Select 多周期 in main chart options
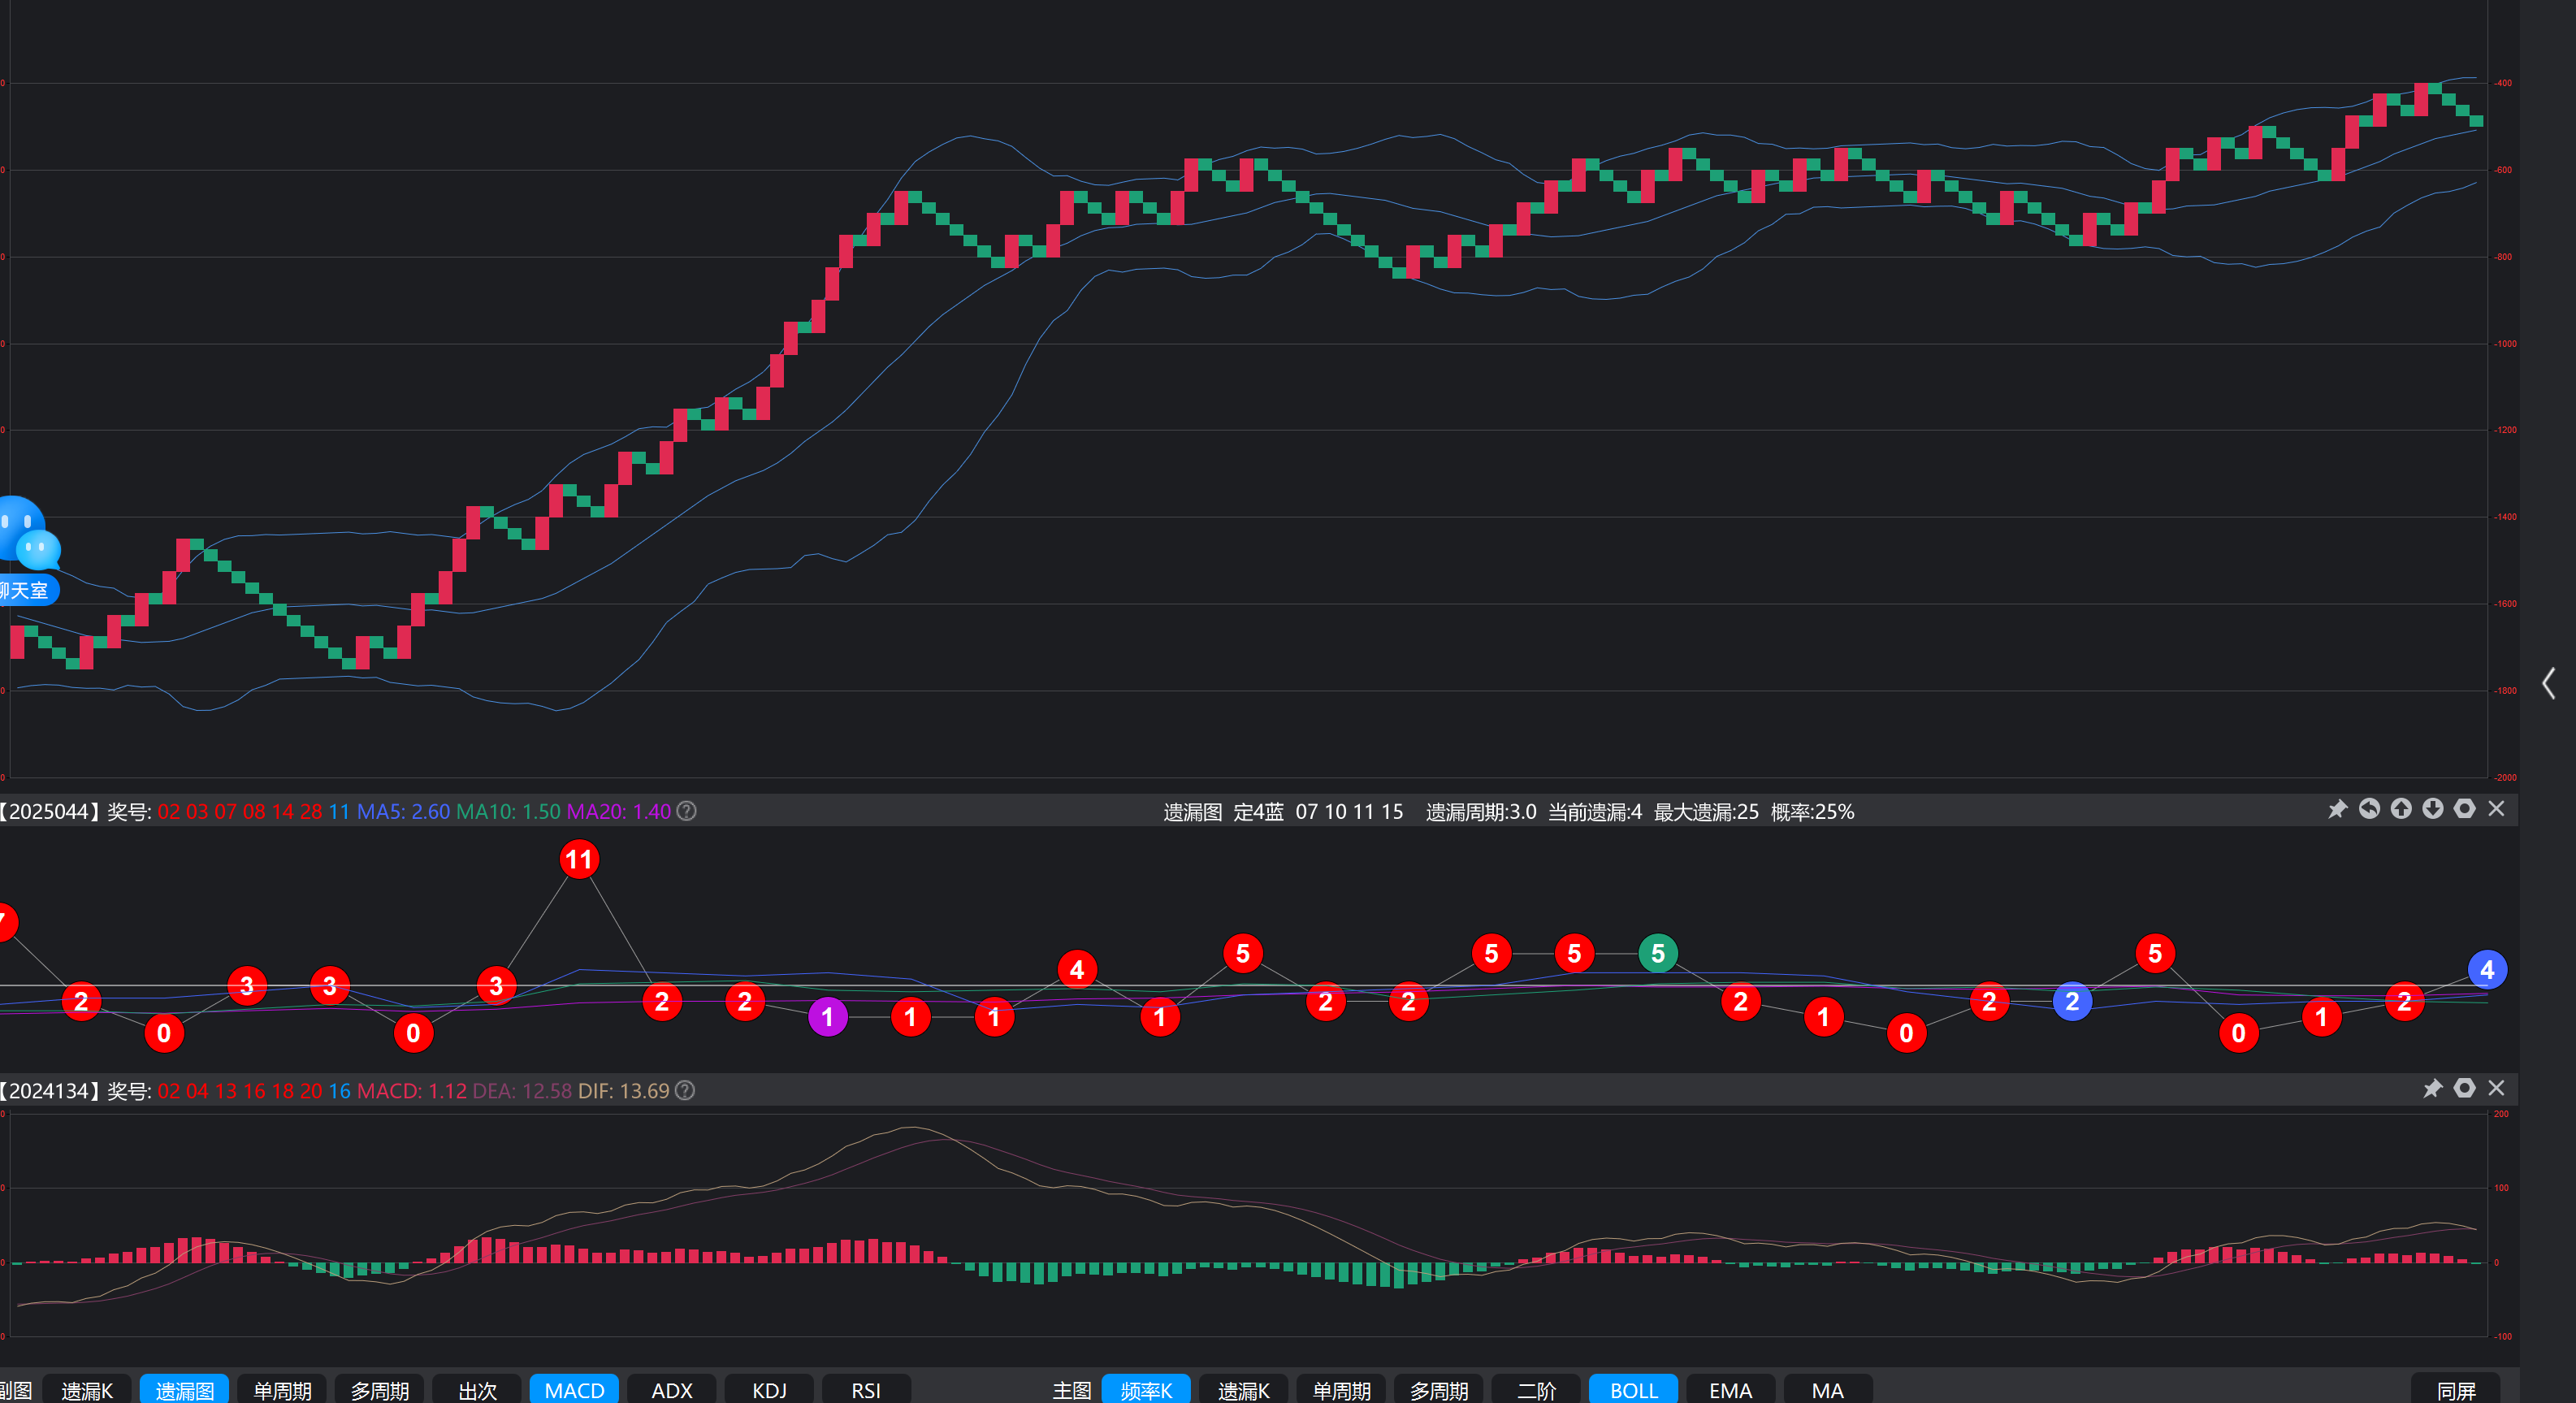Viewport: 2576px width, 1403px height. click(x=1438, y=1389)
